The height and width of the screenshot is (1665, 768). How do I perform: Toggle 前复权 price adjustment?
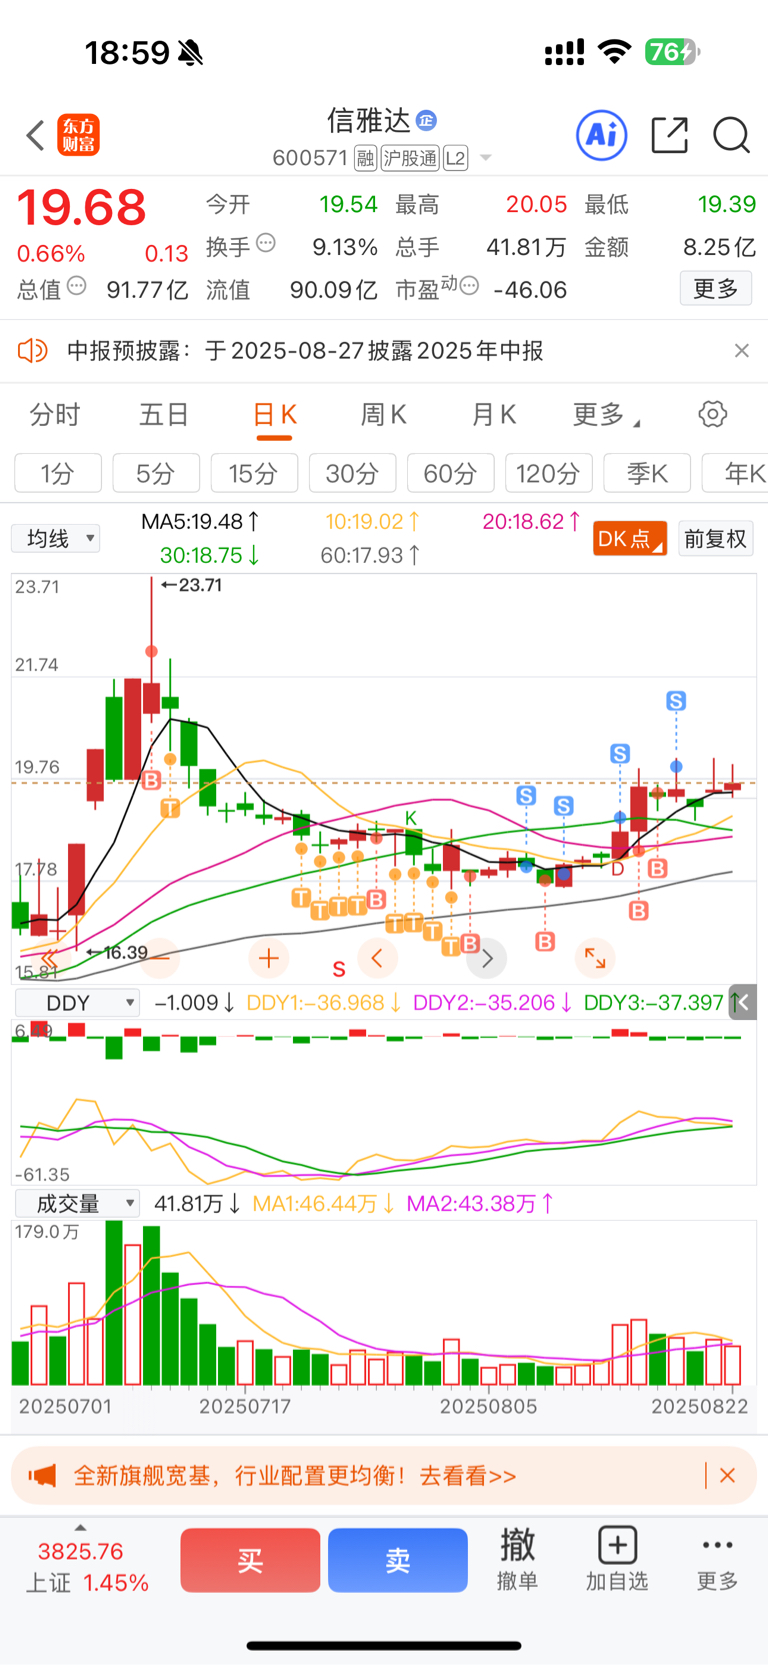pos(715,539)
